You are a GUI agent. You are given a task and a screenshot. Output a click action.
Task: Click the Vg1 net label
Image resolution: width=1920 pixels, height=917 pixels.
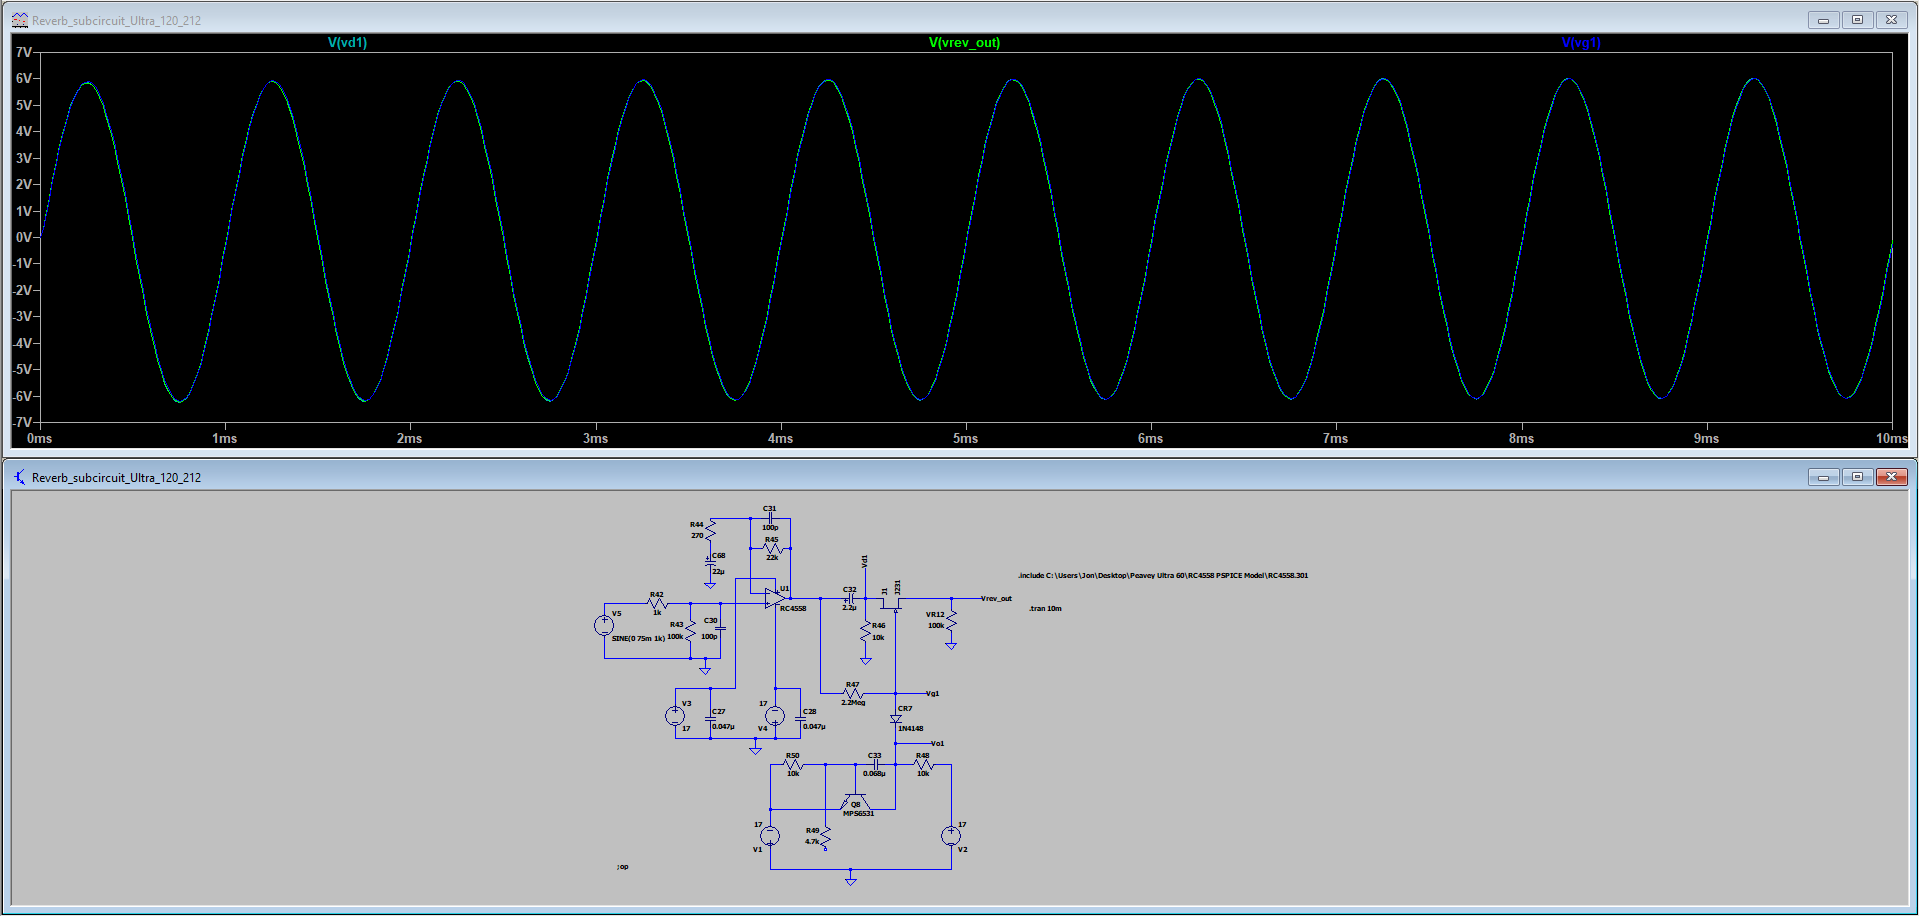[x=932, y=693]
